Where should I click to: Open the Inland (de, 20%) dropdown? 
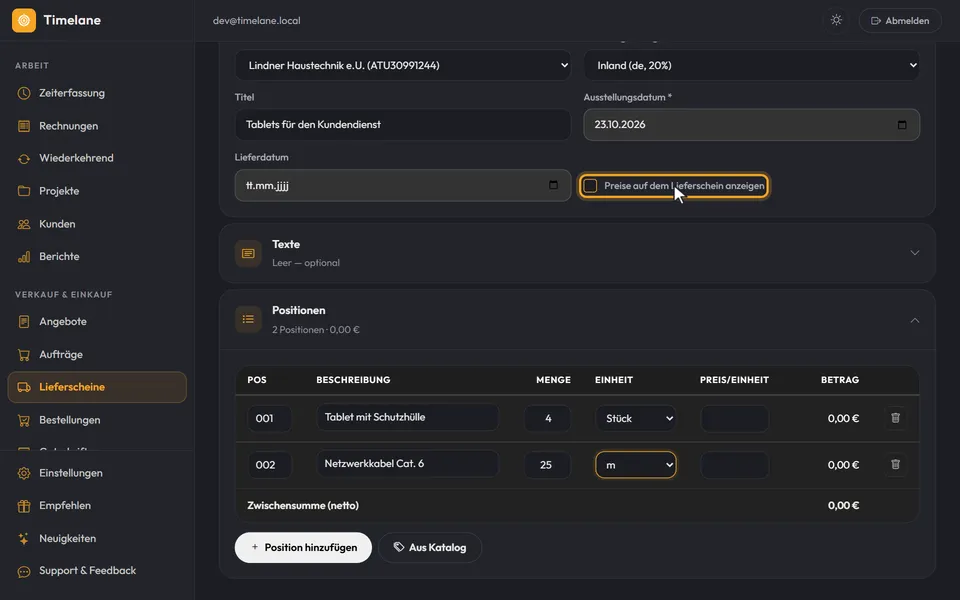(x=752, y=65)
